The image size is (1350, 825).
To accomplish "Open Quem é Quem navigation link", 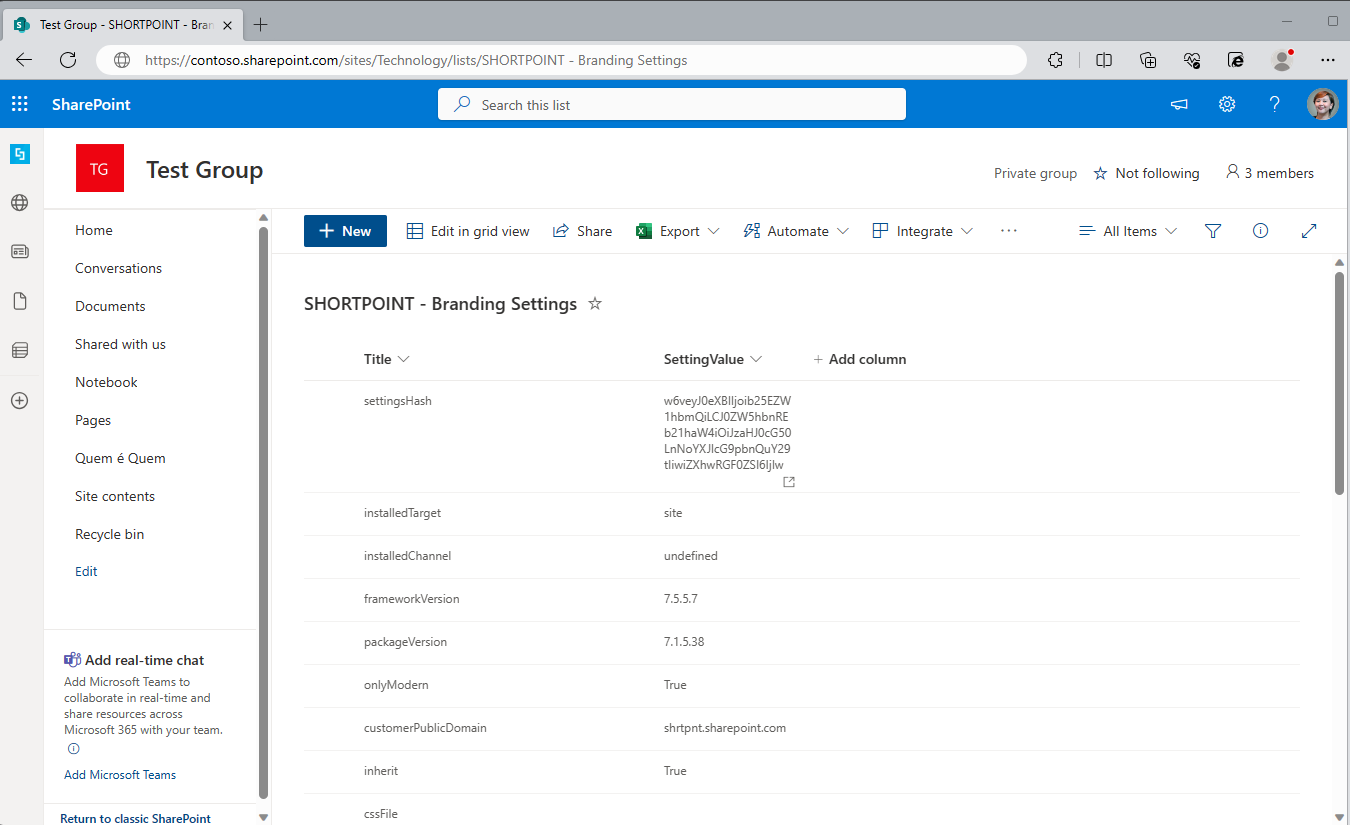I will (x=120, y=458).
